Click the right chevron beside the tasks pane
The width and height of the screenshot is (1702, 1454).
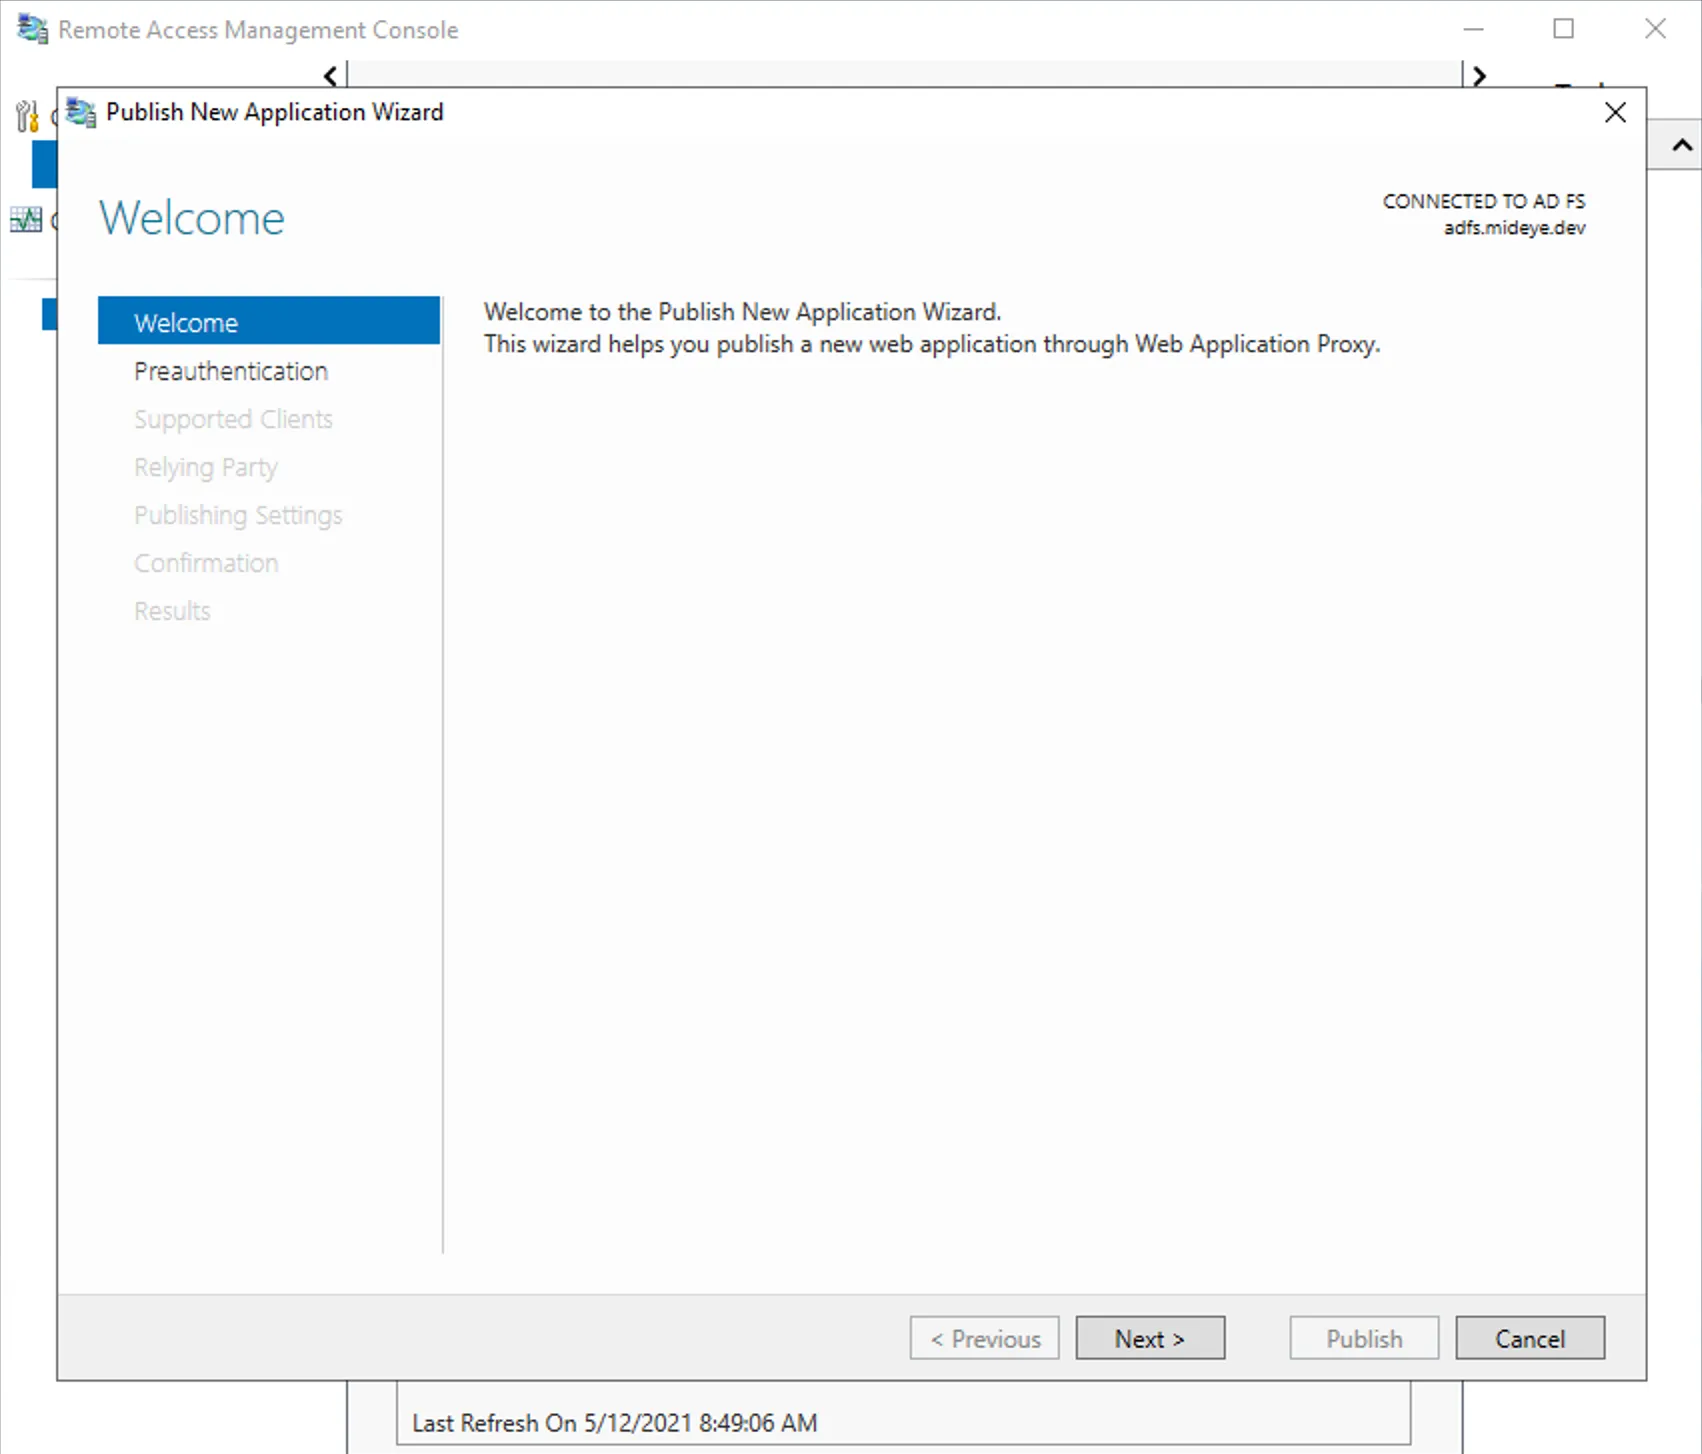[1479, 76]
